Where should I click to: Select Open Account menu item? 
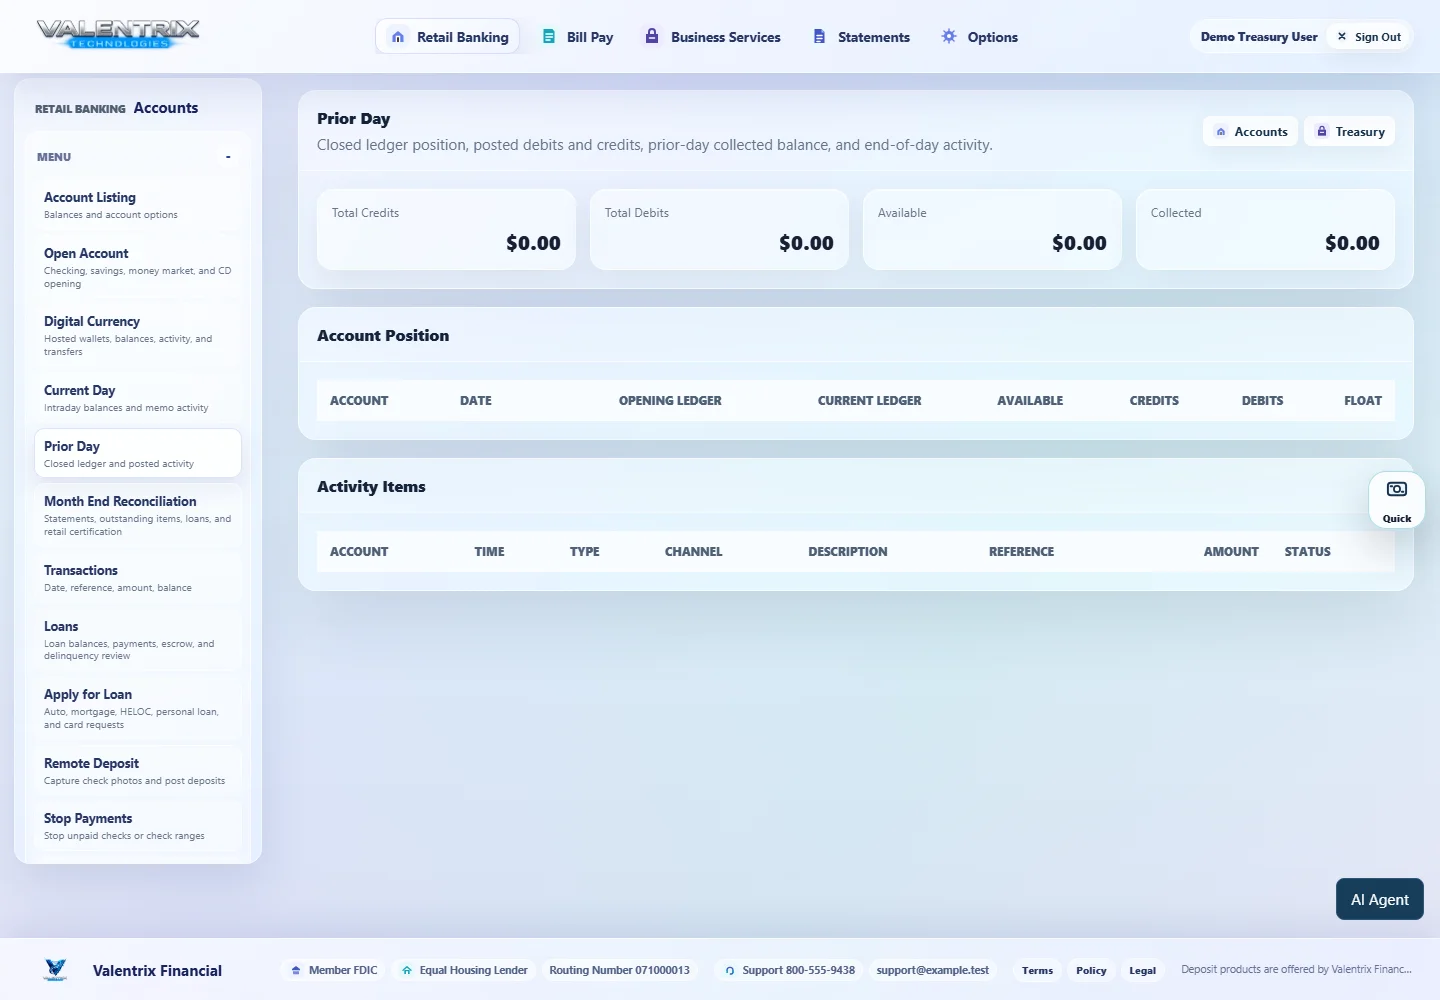coord(138,267)
